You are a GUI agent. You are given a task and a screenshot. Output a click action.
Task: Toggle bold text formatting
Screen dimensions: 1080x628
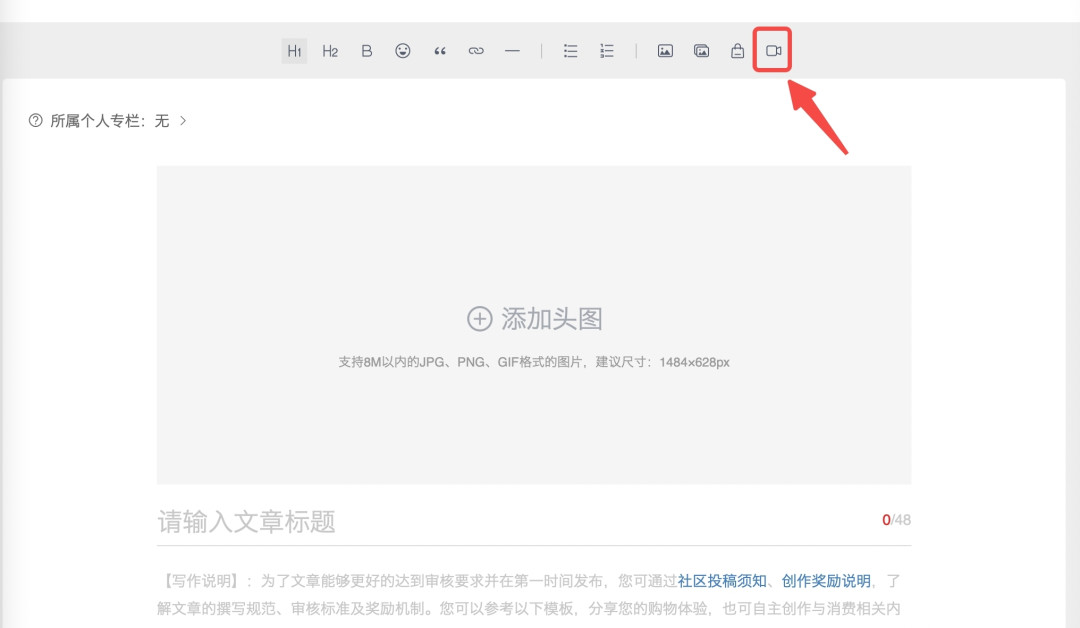[366, 51]
